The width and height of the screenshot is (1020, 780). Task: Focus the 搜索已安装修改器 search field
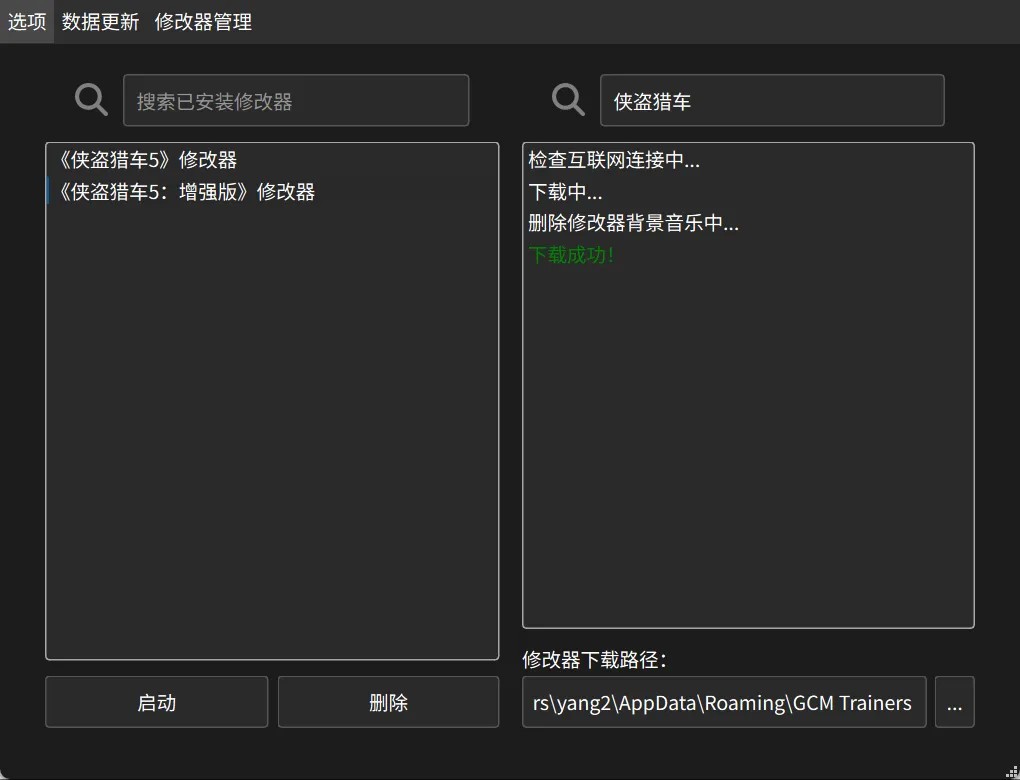[296, 100]
